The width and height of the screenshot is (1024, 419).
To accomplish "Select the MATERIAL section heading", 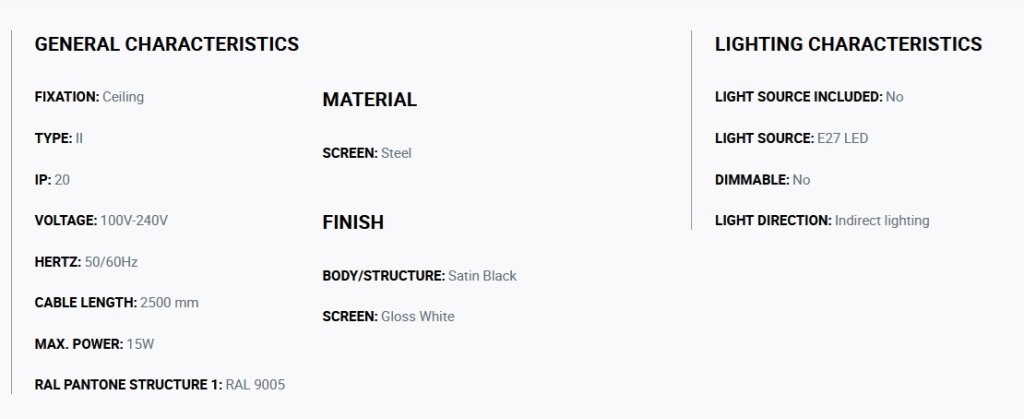I will coord(370,99).
